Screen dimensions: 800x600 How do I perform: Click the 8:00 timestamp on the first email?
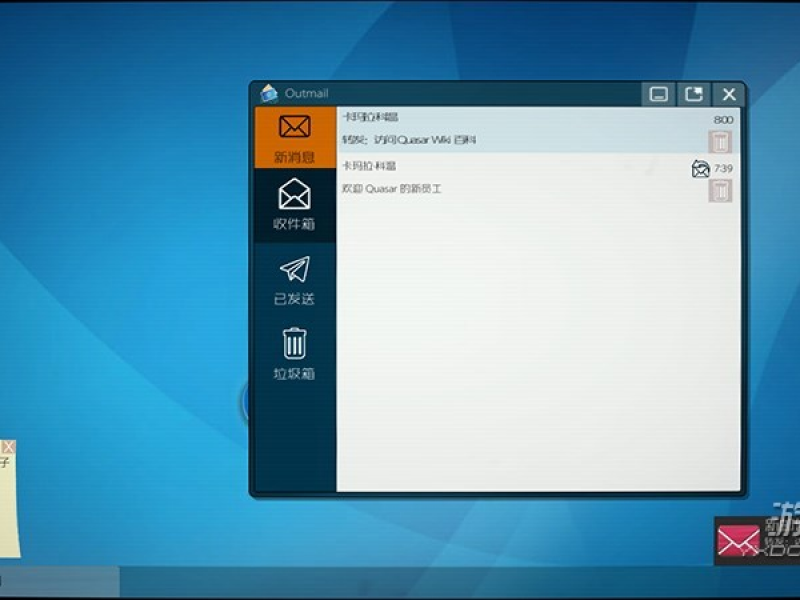click(723, 120)
